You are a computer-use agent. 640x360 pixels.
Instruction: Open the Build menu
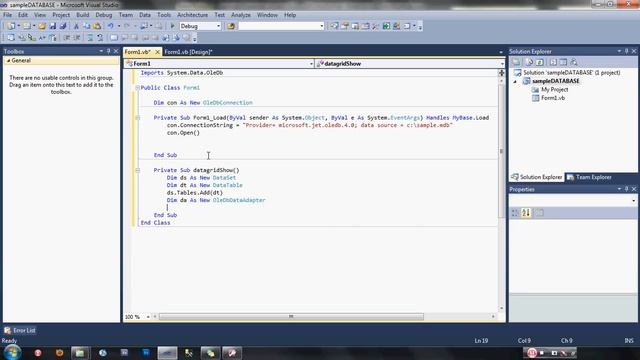point(82,15)
